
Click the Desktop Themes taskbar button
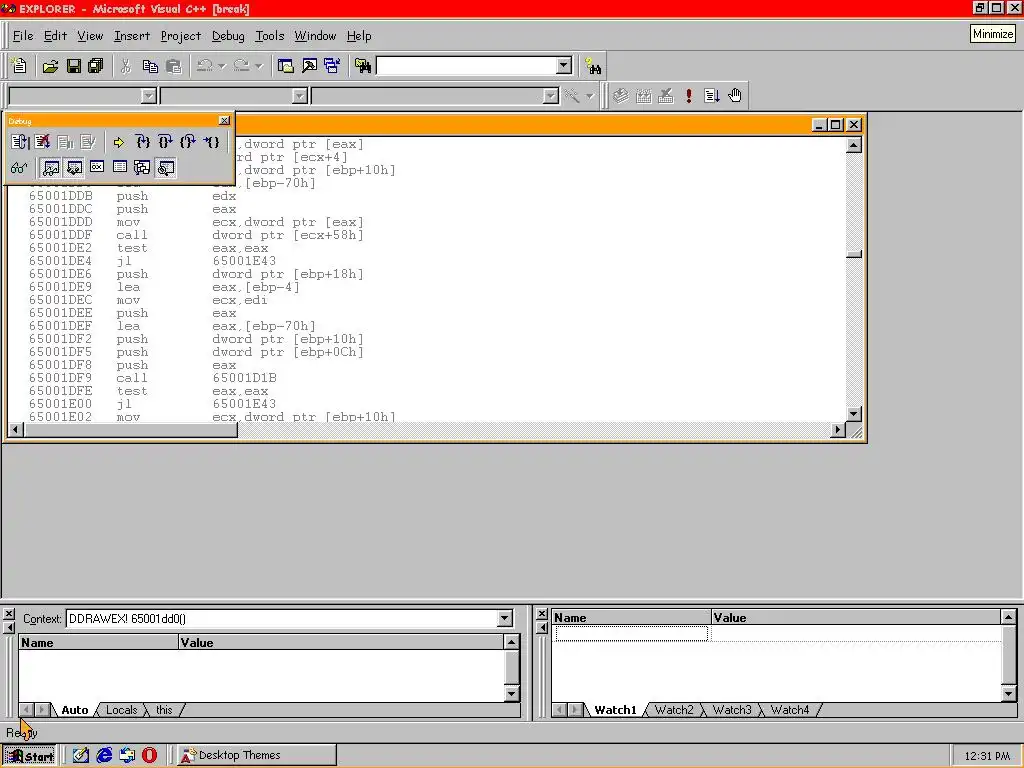(x=257, y=756)
